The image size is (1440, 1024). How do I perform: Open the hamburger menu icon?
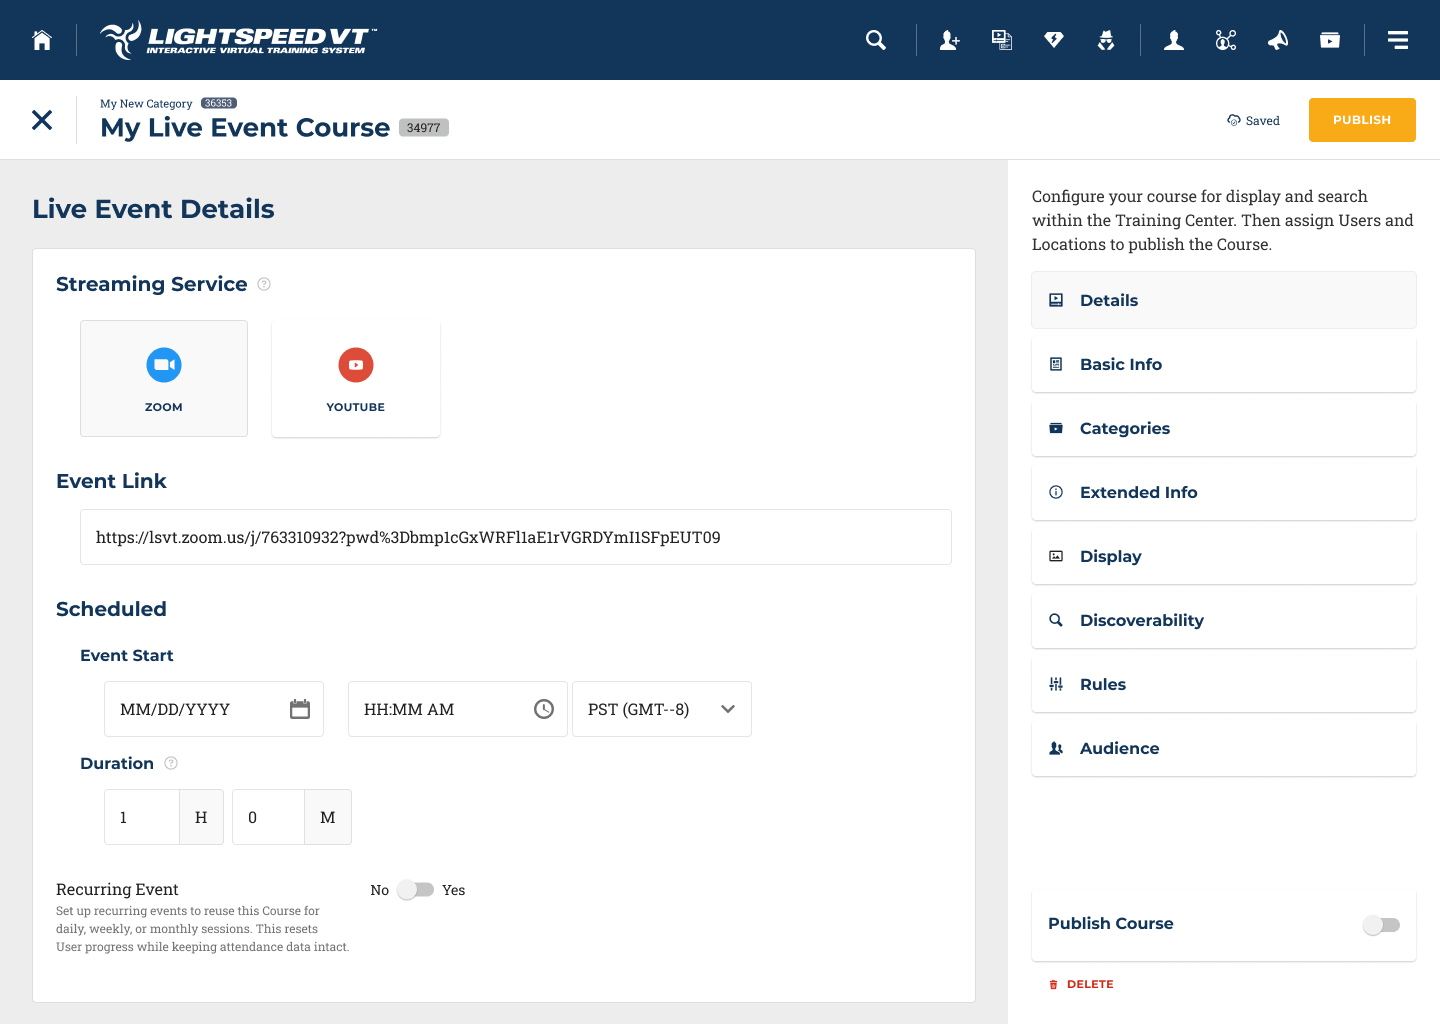1398,40
